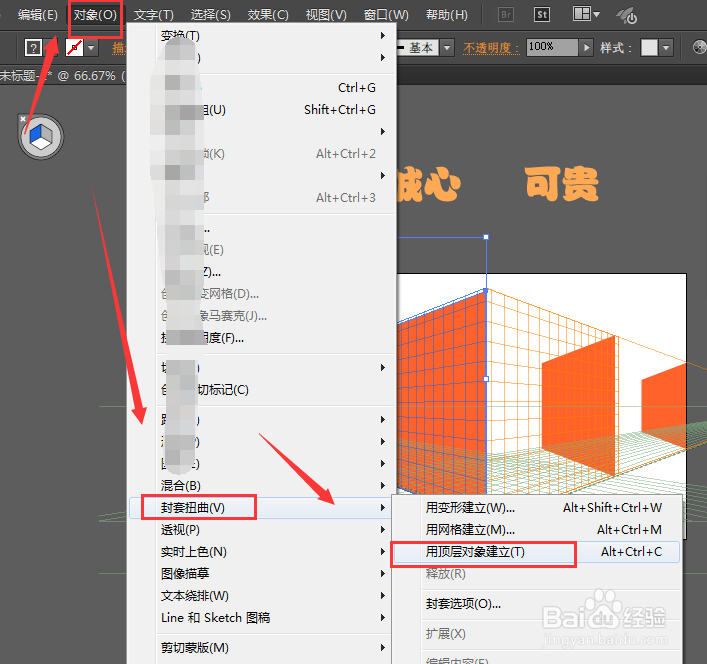Click the top selection handle on canvas
This screenshot has height=664, width=707.
pyautogui.click(x=486, y=237)
